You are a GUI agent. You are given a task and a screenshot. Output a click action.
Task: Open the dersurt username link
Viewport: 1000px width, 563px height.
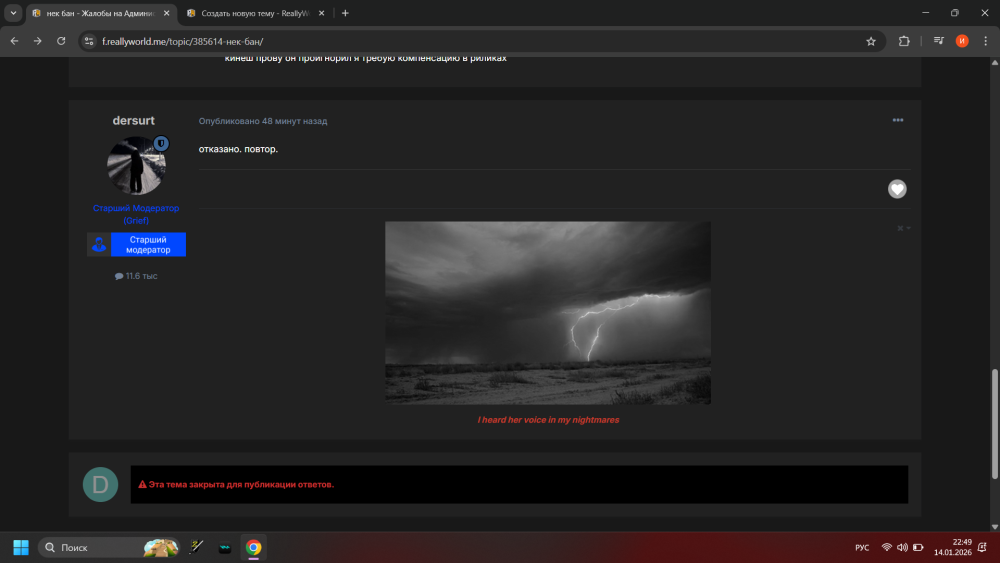pos(133,121)
